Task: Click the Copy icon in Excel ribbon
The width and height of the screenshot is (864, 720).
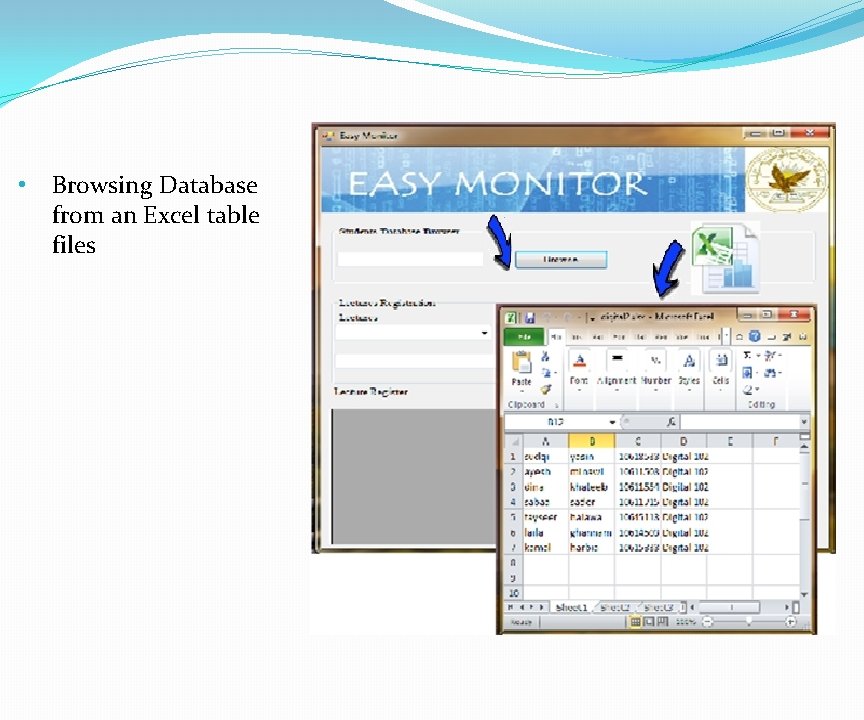Action: point(547,373)
